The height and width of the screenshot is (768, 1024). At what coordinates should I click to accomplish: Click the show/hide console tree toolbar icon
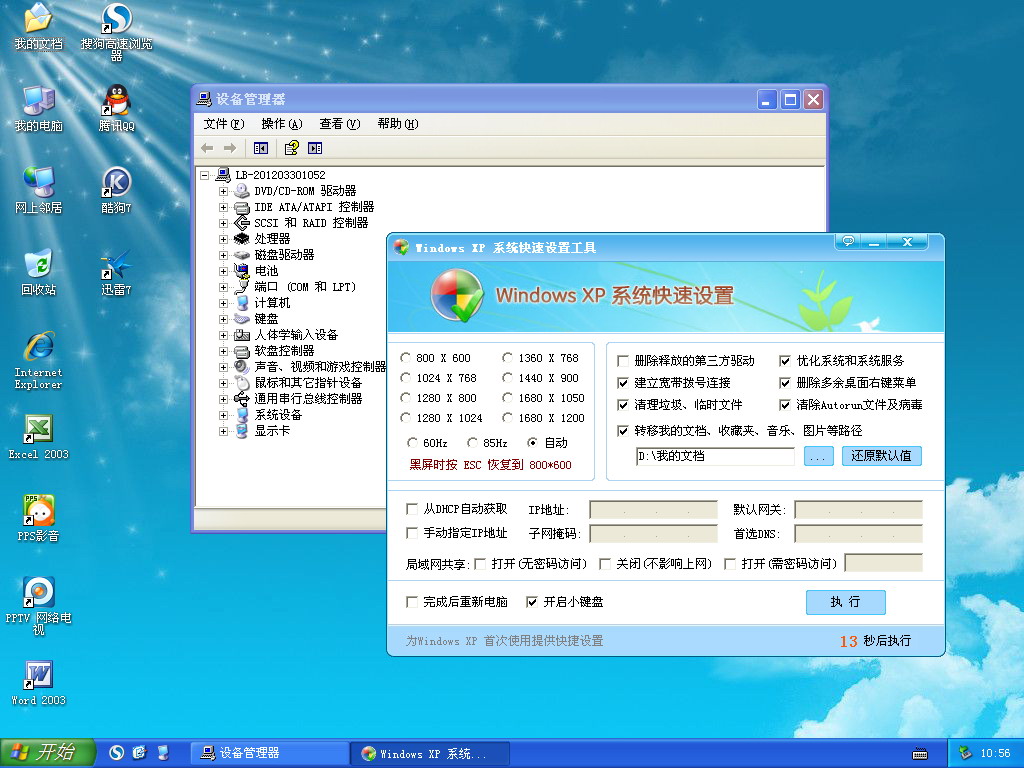pos(261,148)
